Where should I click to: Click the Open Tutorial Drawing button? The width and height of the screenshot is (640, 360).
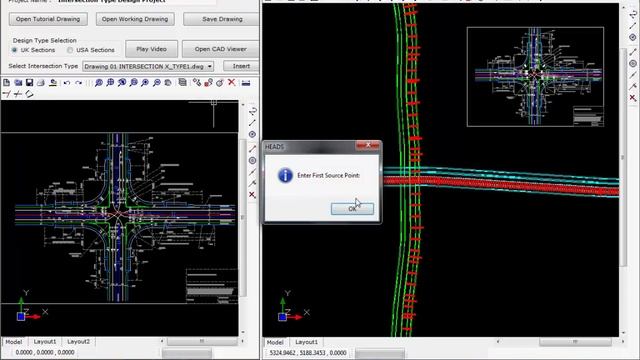point(48,19)
